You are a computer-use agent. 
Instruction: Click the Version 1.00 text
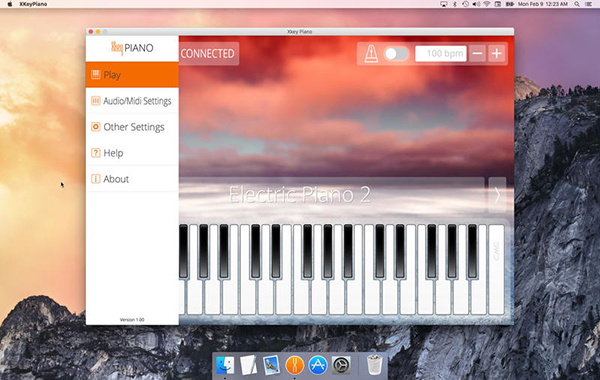coord(132,320)
